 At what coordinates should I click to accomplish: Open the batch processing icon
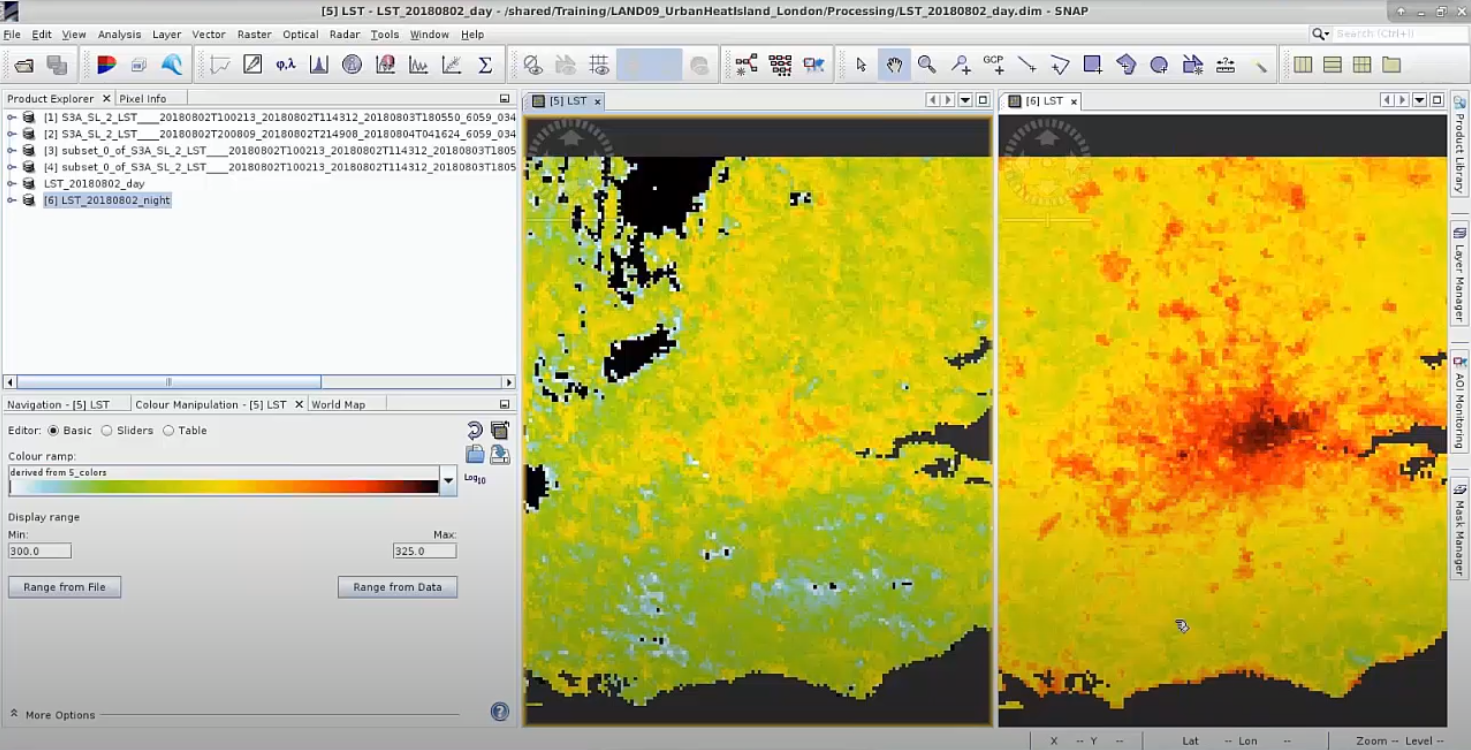(x=780, y=65)
